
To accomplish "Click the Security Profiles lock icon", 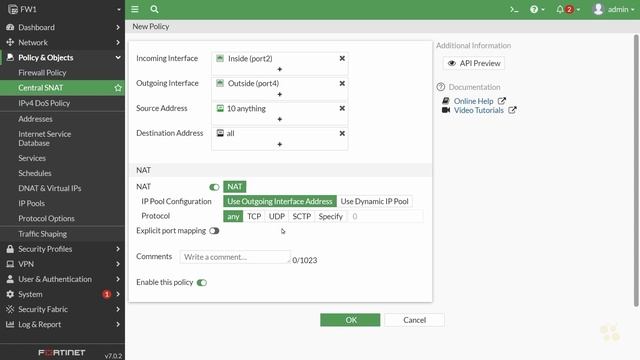I will [10, 249].
